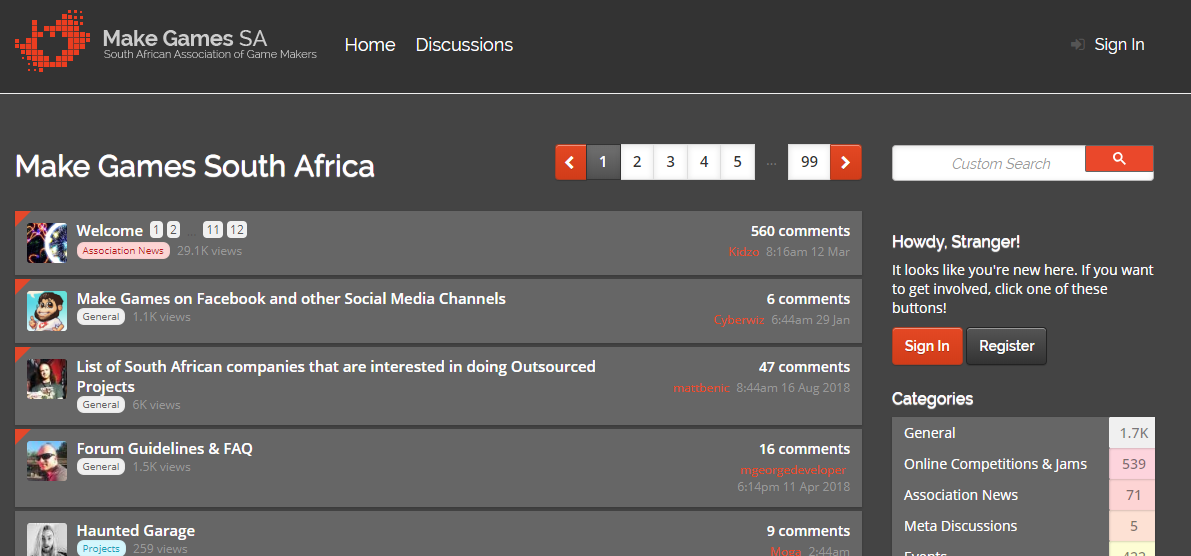
Task: Click Sign In in the top header
Action: 1119,45
